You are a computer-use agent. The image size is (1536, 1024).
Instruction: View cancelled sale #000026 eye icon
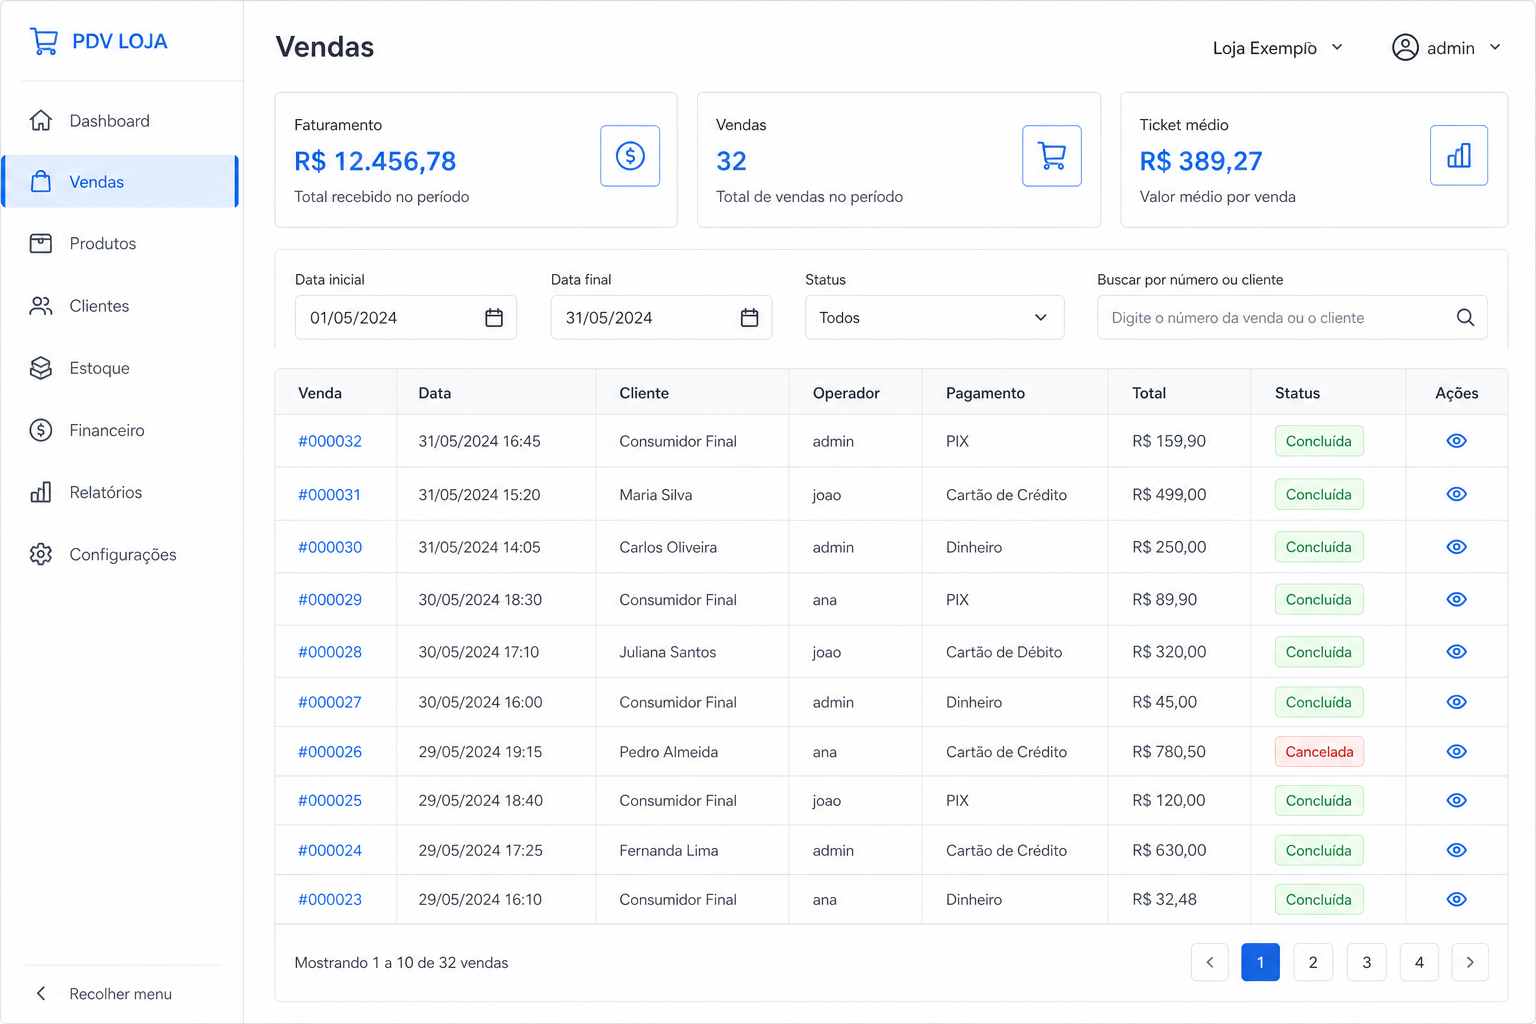pyautogui.click(x=1457, y=752)
